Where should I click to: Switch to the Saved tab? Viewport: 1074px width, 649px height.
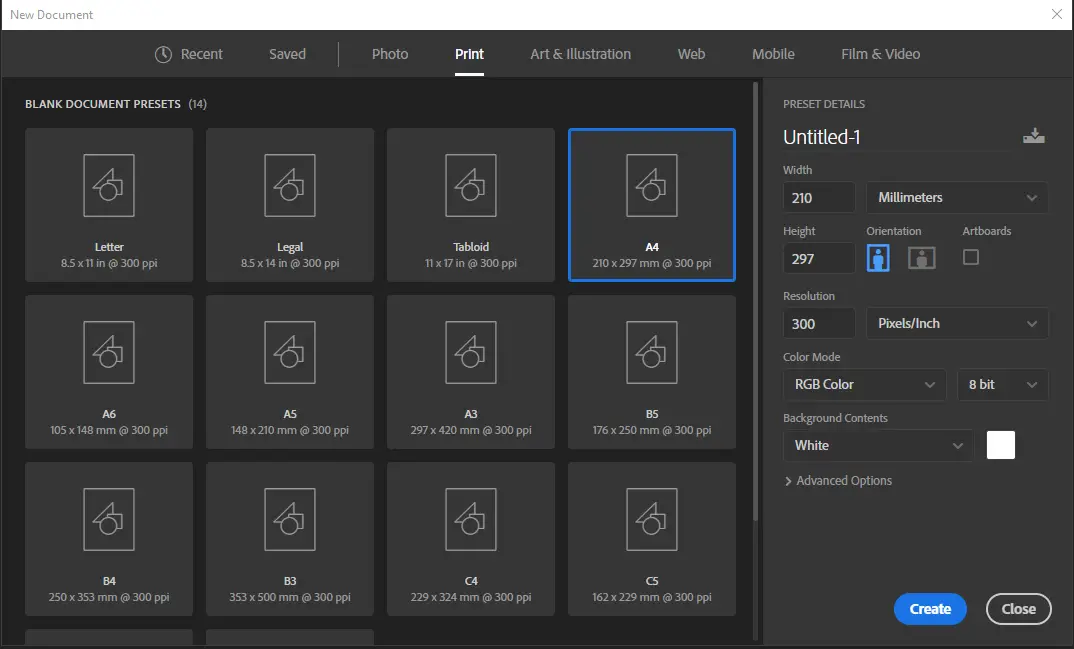287,54
